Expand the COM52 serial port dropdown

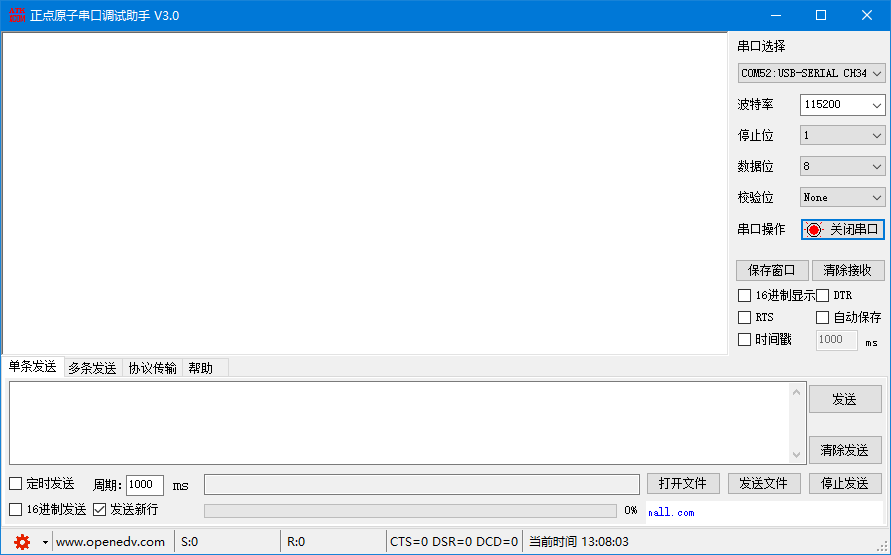[812, 73]
